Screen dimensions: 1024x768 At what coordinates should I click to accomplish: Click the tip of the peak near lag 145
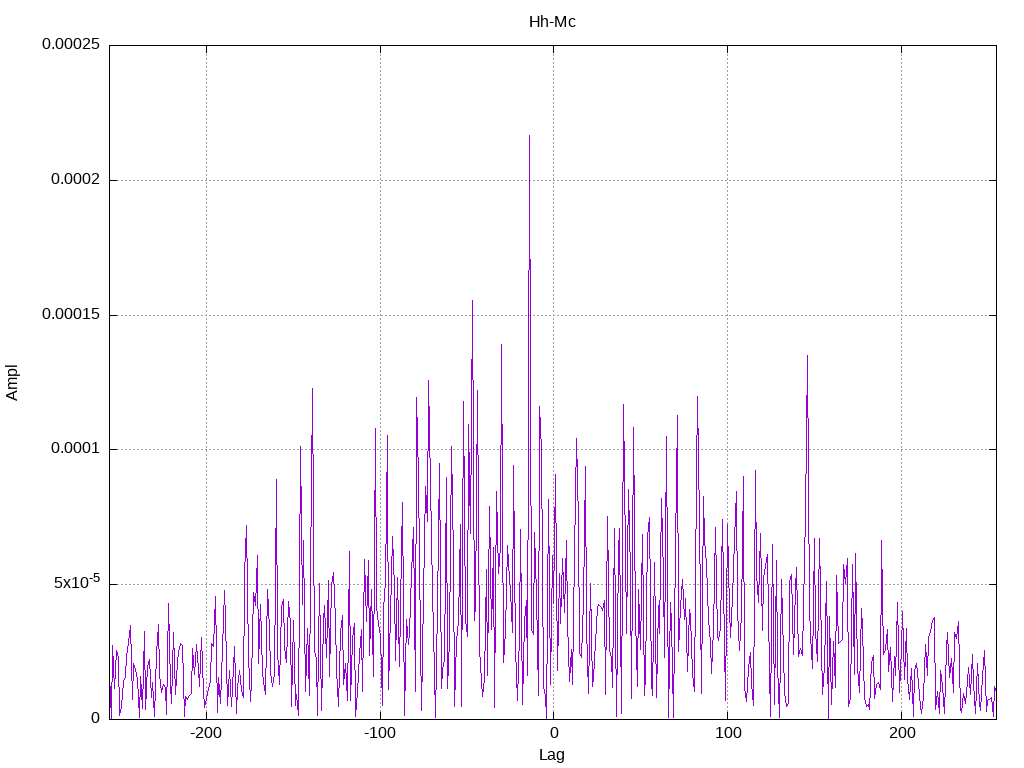(x=807, y=356)
